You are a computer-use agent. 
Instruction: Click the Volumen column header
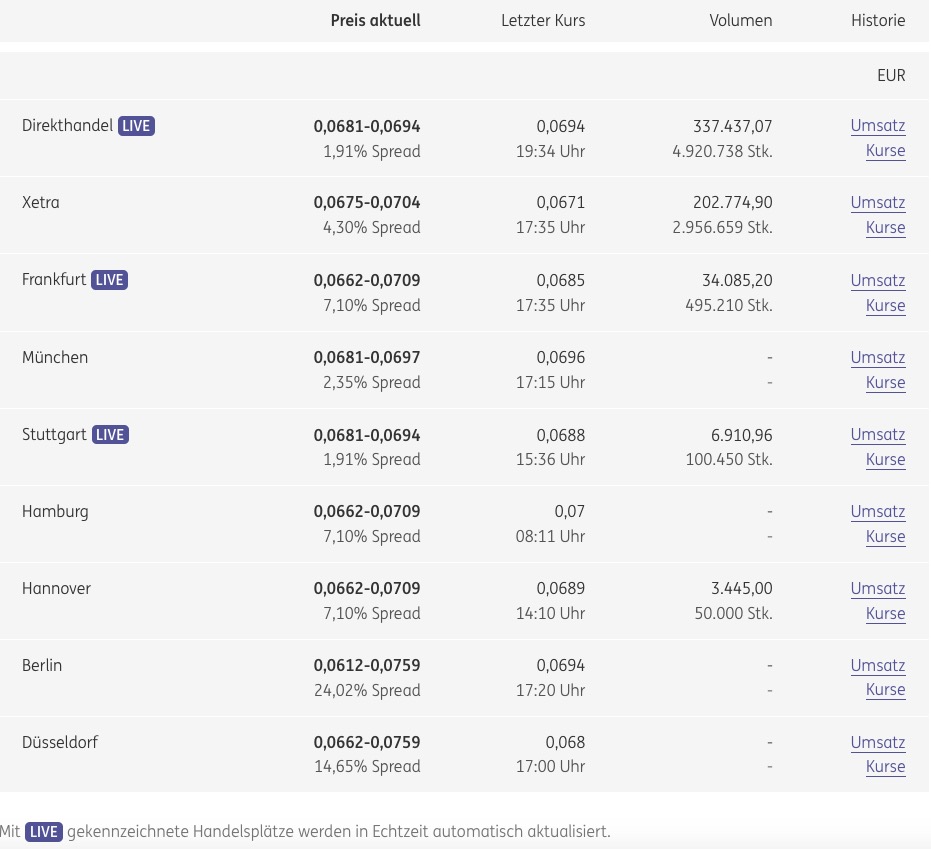[740, 21]
